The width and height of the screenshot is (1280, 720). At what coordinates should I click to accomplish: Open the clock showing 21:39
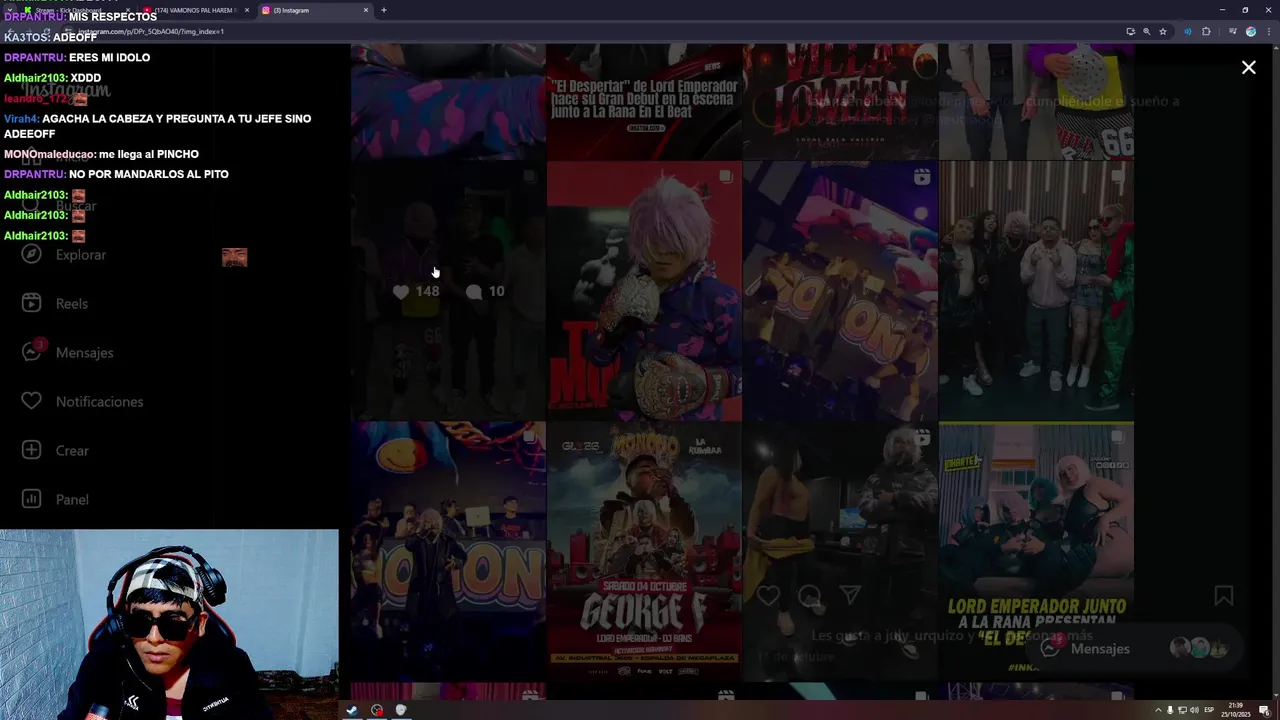click(1237, 710)
